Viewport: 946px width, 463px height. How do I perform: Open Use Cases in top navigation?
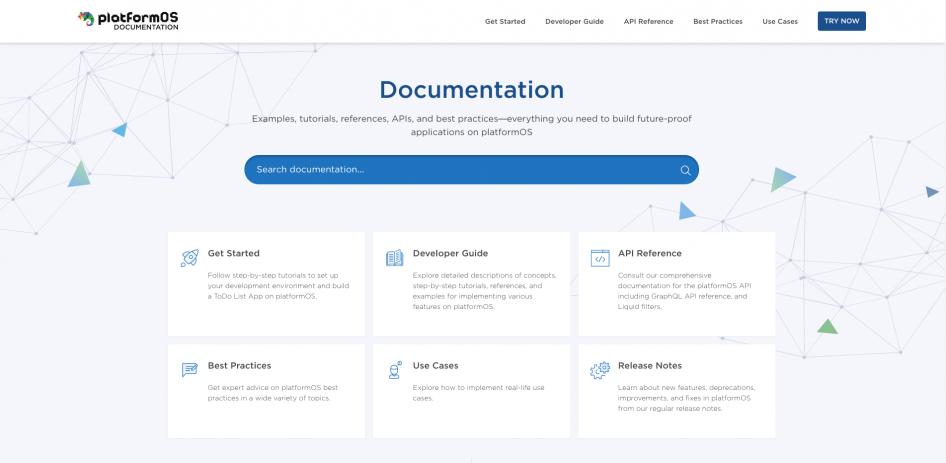pyautogui.click(x=780, y=21)
